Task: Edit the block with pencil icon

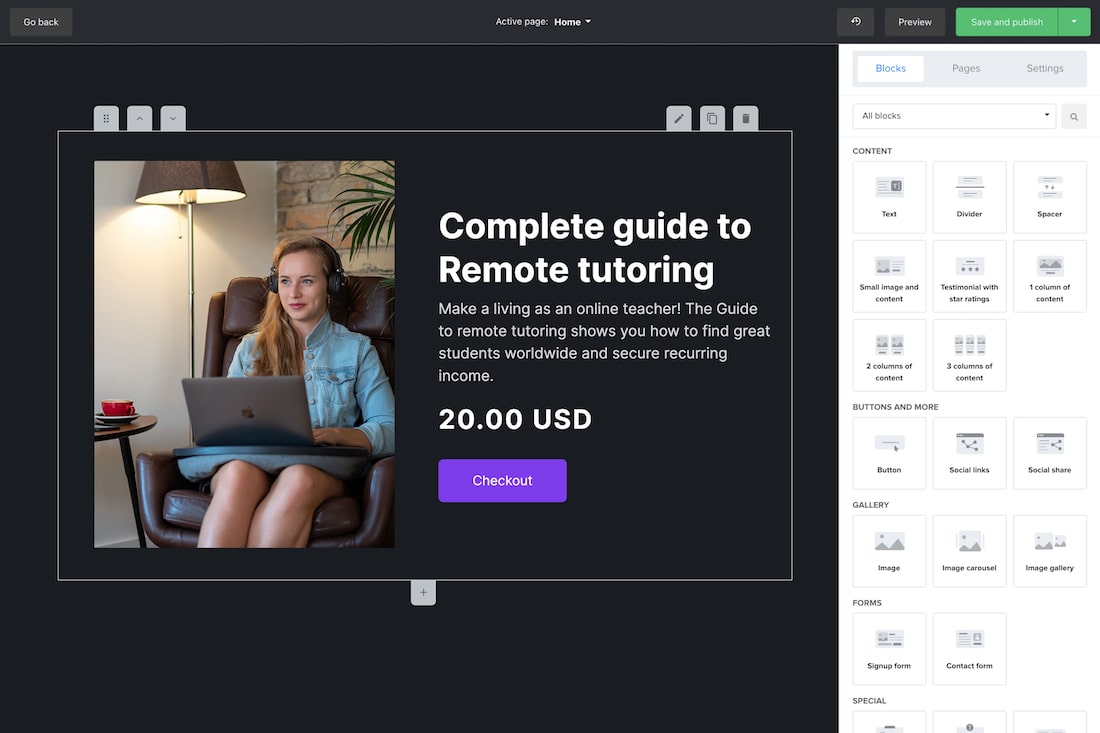Action: pyautogui.click(x=679, y=118)
